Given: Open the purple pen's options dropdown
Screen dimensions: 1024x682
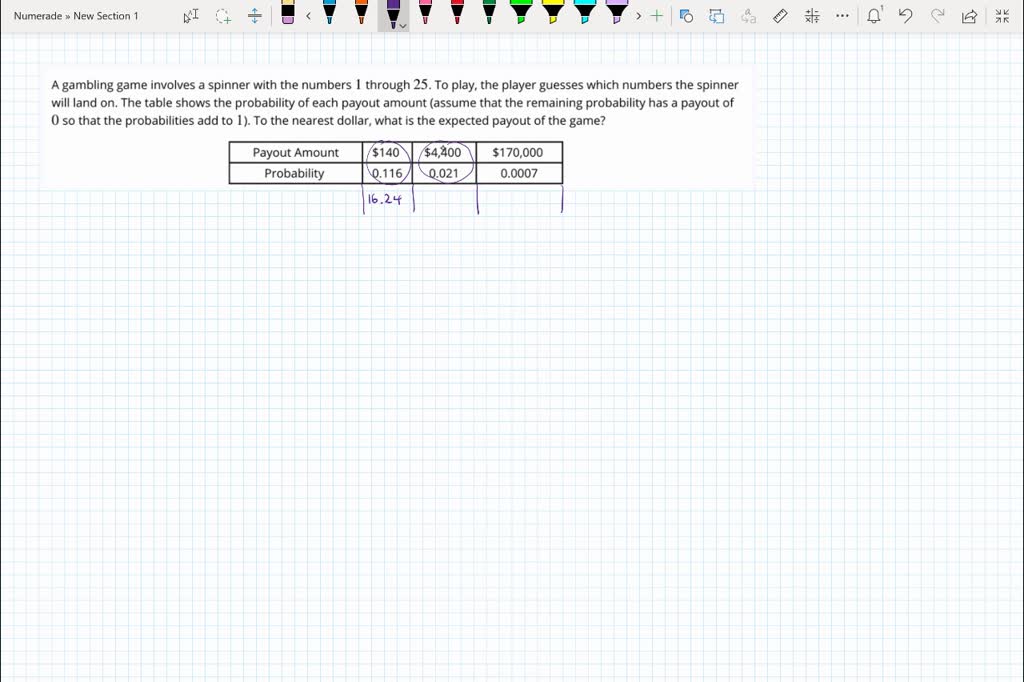Looking at the screenshot, I should pos(404,26).
